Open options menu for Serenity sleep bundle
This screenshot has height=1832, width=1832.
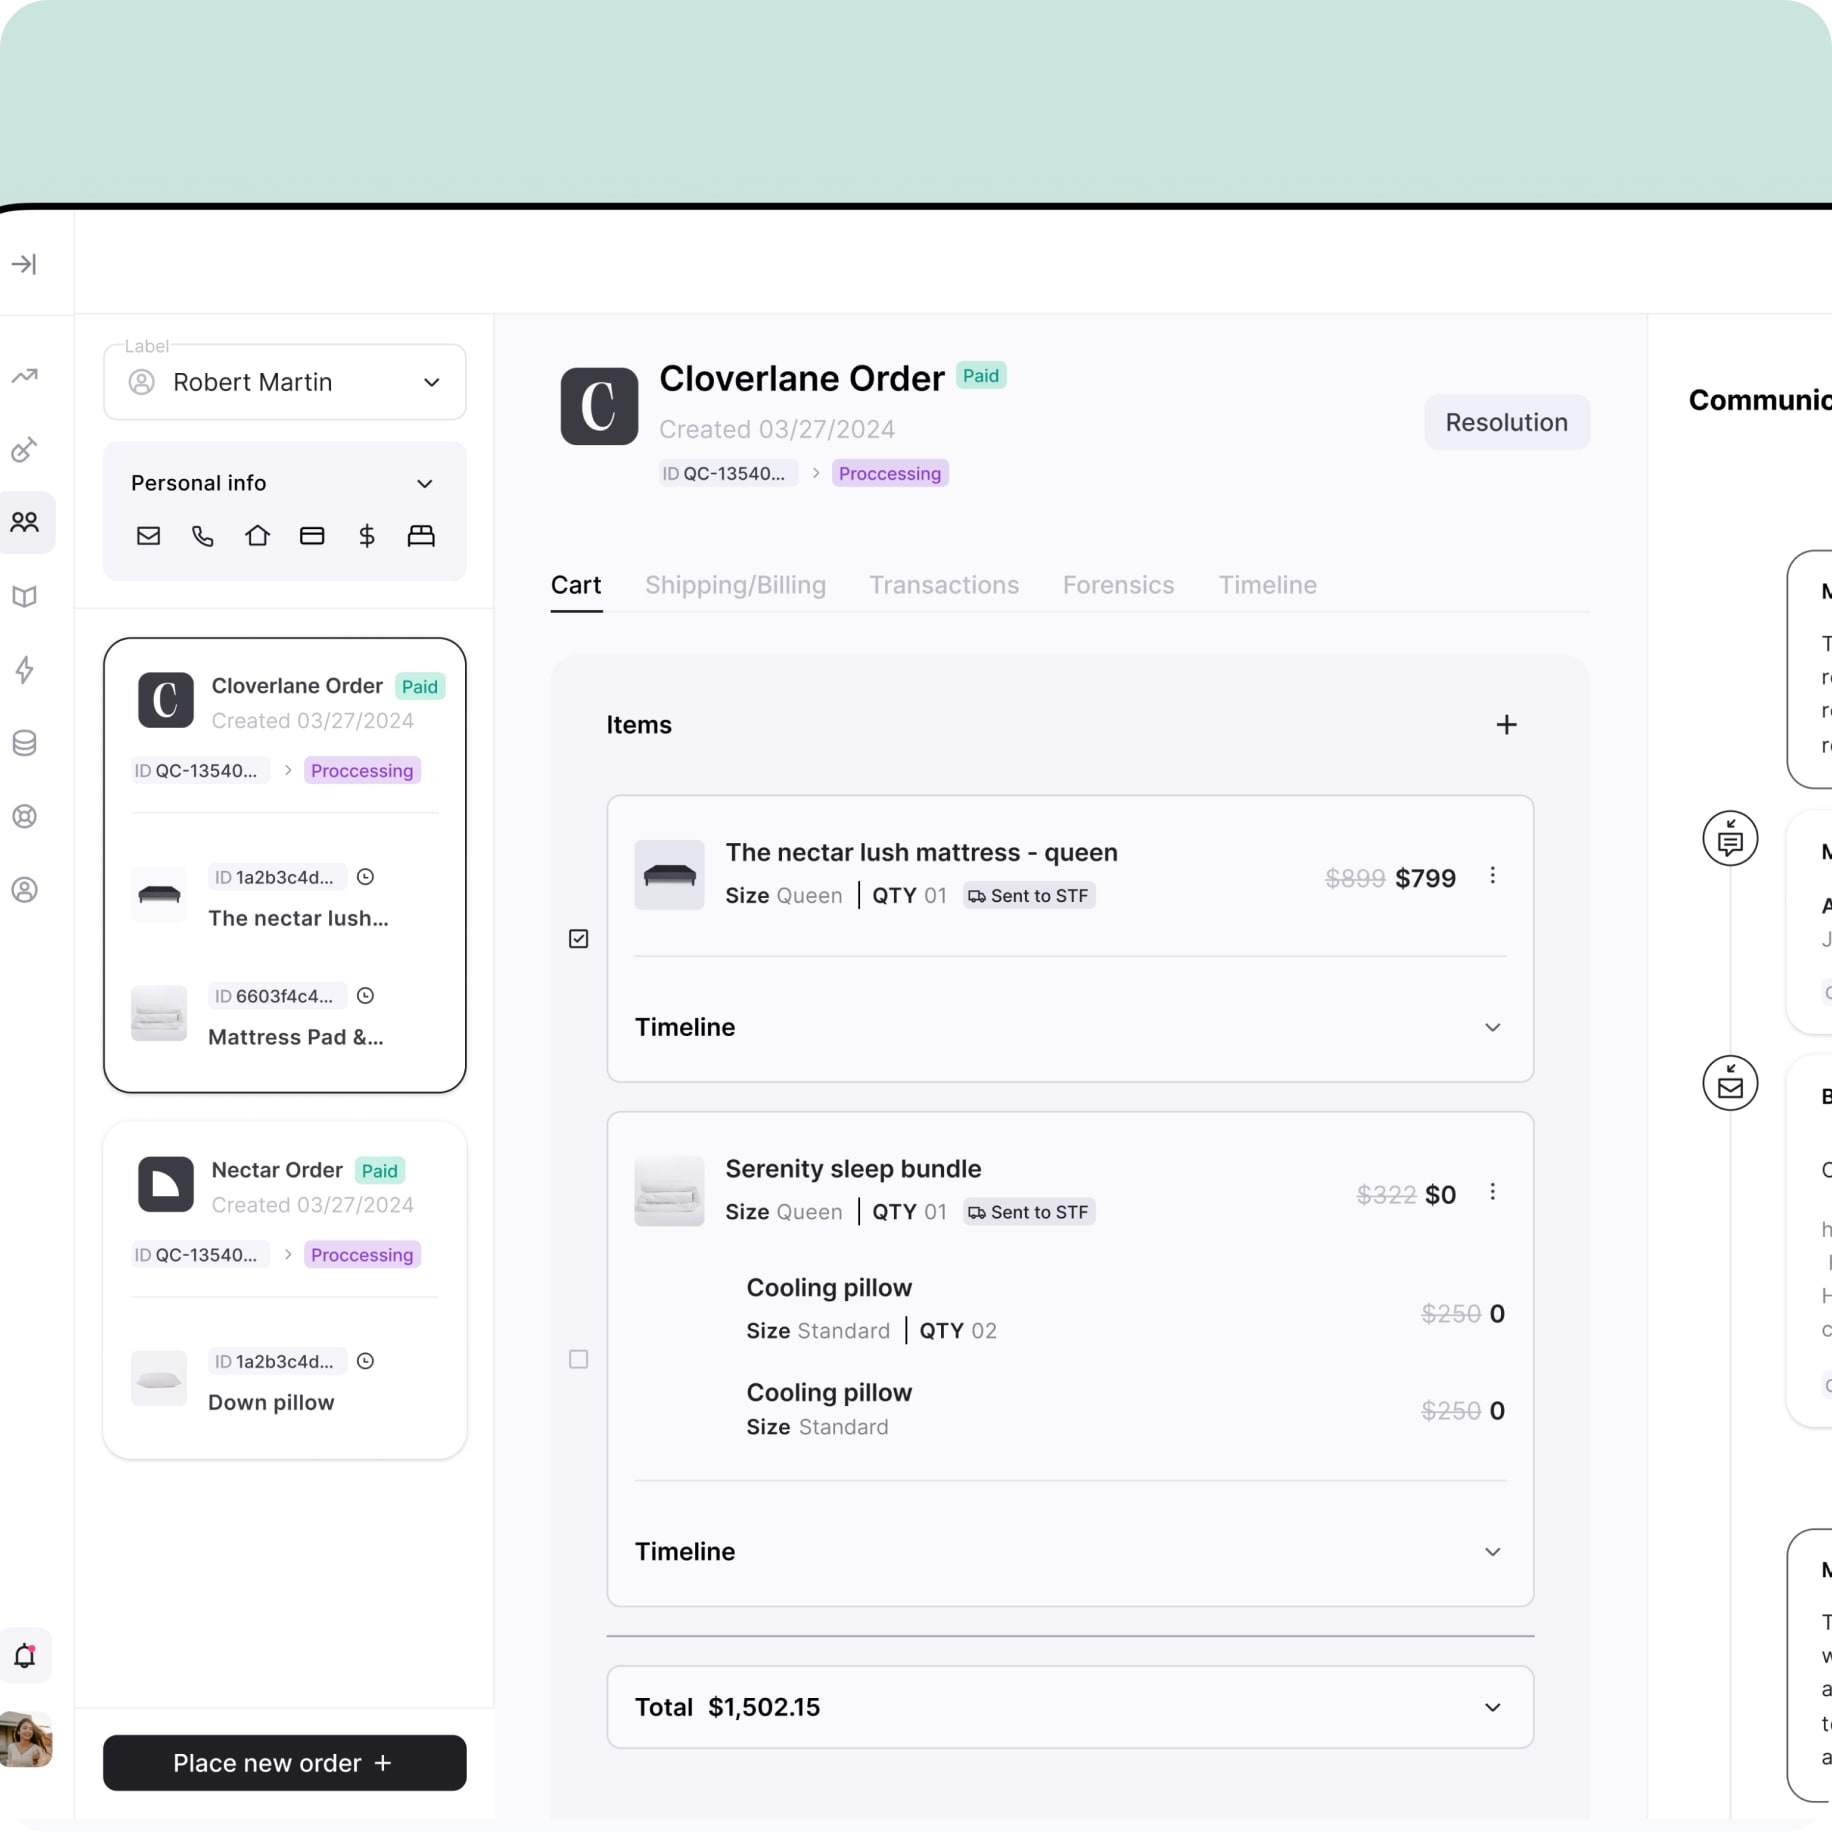(x=1492, y=1192)
